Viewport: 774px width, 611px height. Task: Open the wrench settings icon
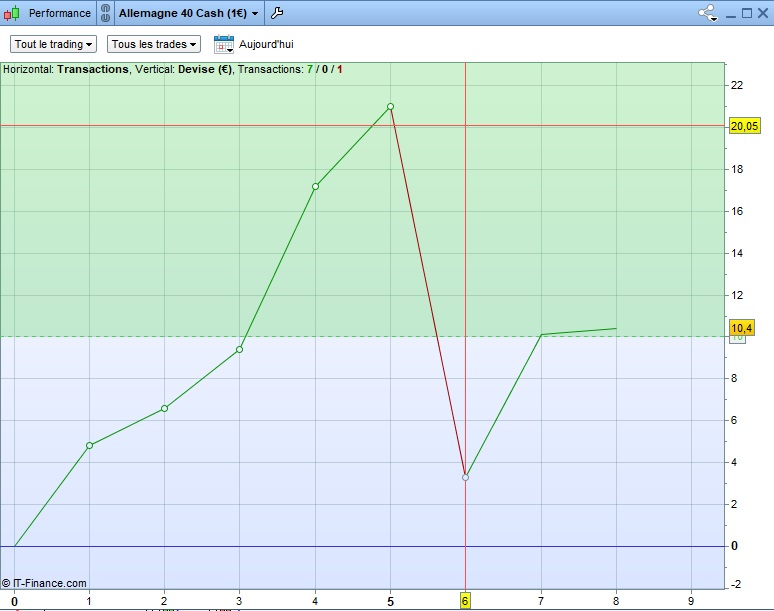(277, 13)
